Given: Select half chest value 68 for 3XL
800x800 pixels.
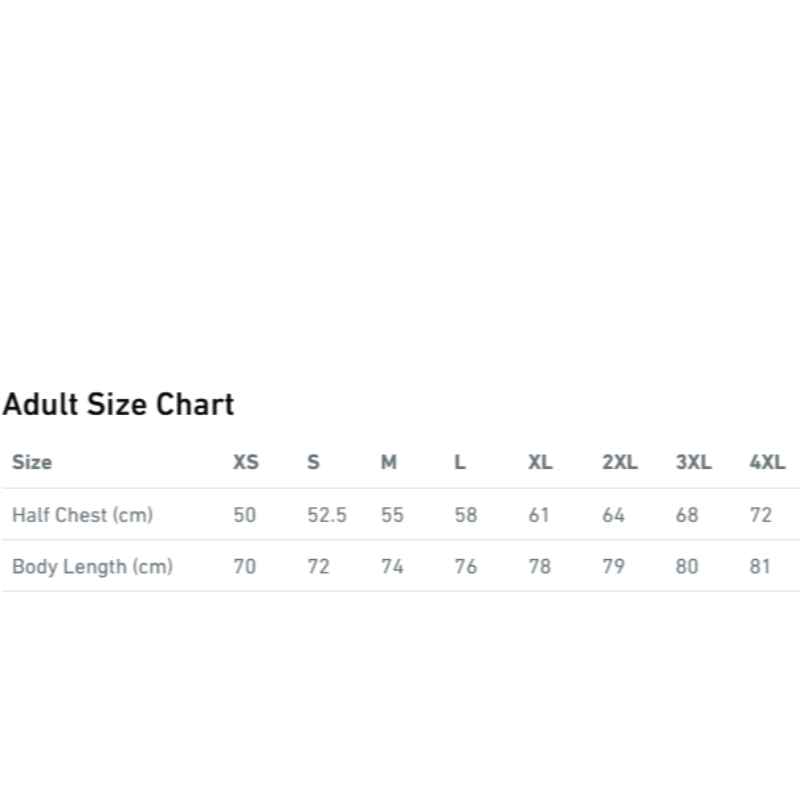Looking at the screenshot, I should click(x=687, y=515).
